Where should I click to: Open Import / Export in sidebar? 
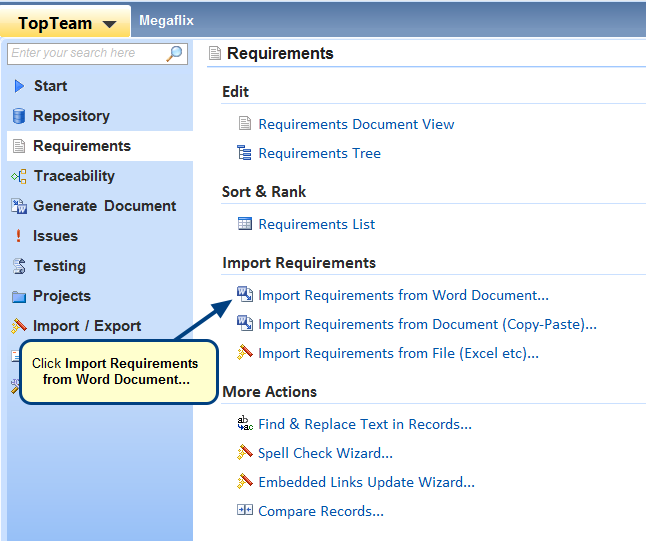pyautogui.click(x=86, y=326)
